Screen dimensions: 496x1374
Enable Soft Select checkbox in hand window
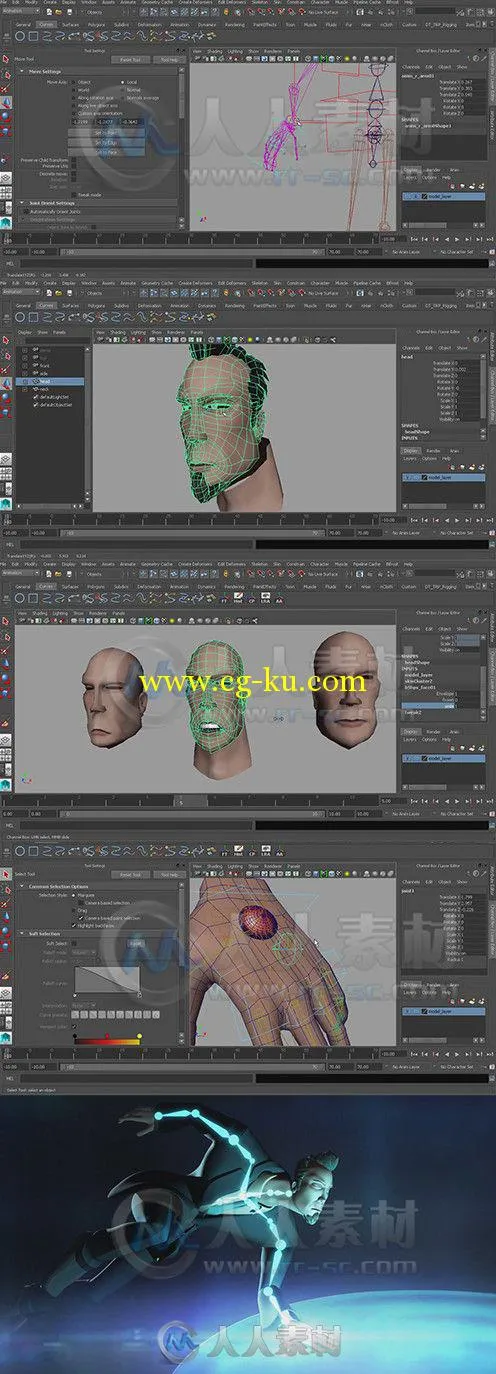(74, 944)
